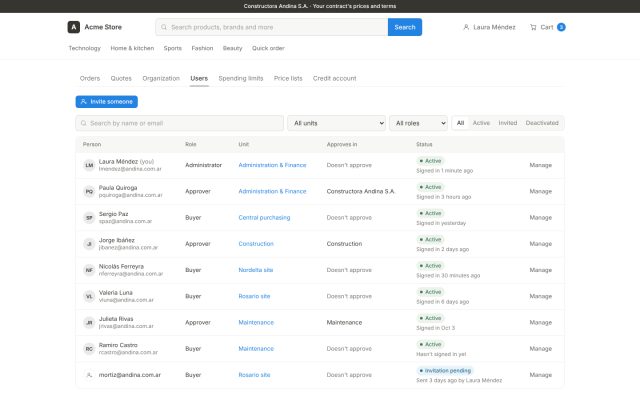
Task: Open the Quotes tab
Action: (121, 78)
